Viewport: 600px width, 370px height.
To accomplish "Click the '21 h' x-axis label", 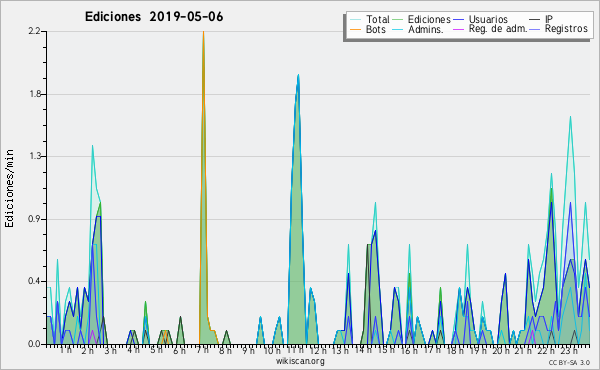I will [523, 350].
